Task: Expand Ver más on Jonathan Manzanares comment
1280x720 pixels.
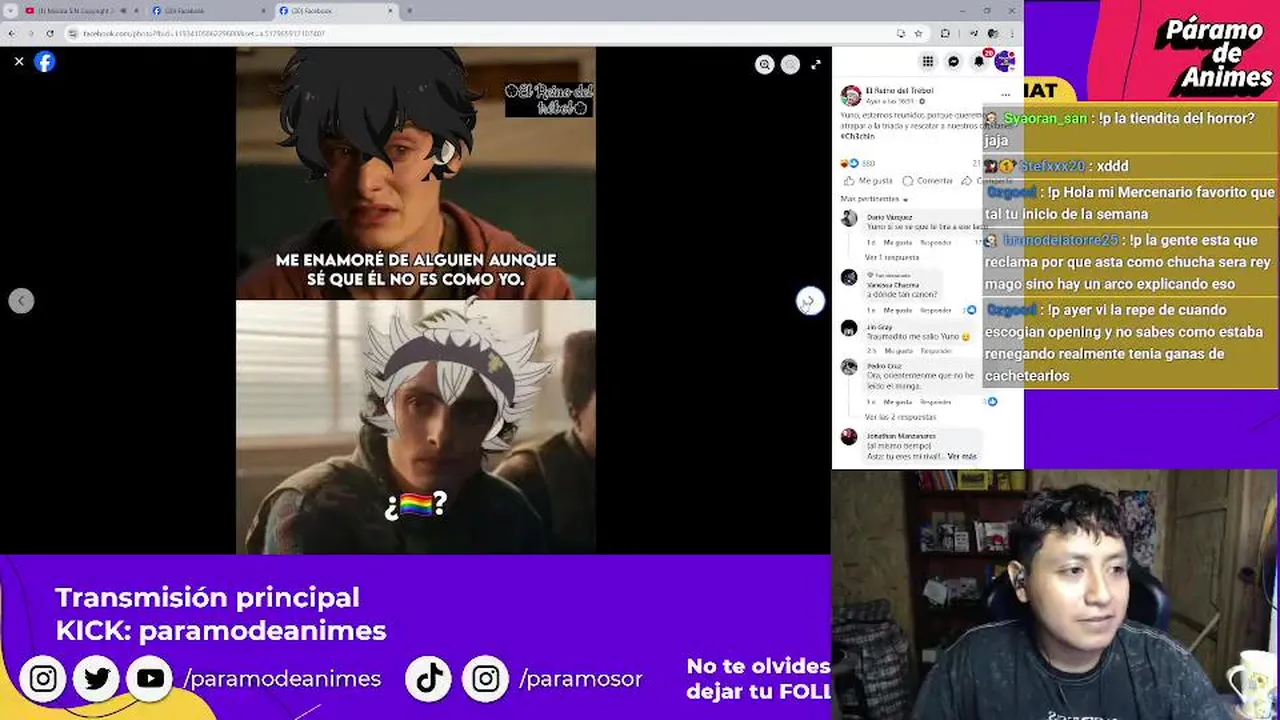Action: pos(961,456)
